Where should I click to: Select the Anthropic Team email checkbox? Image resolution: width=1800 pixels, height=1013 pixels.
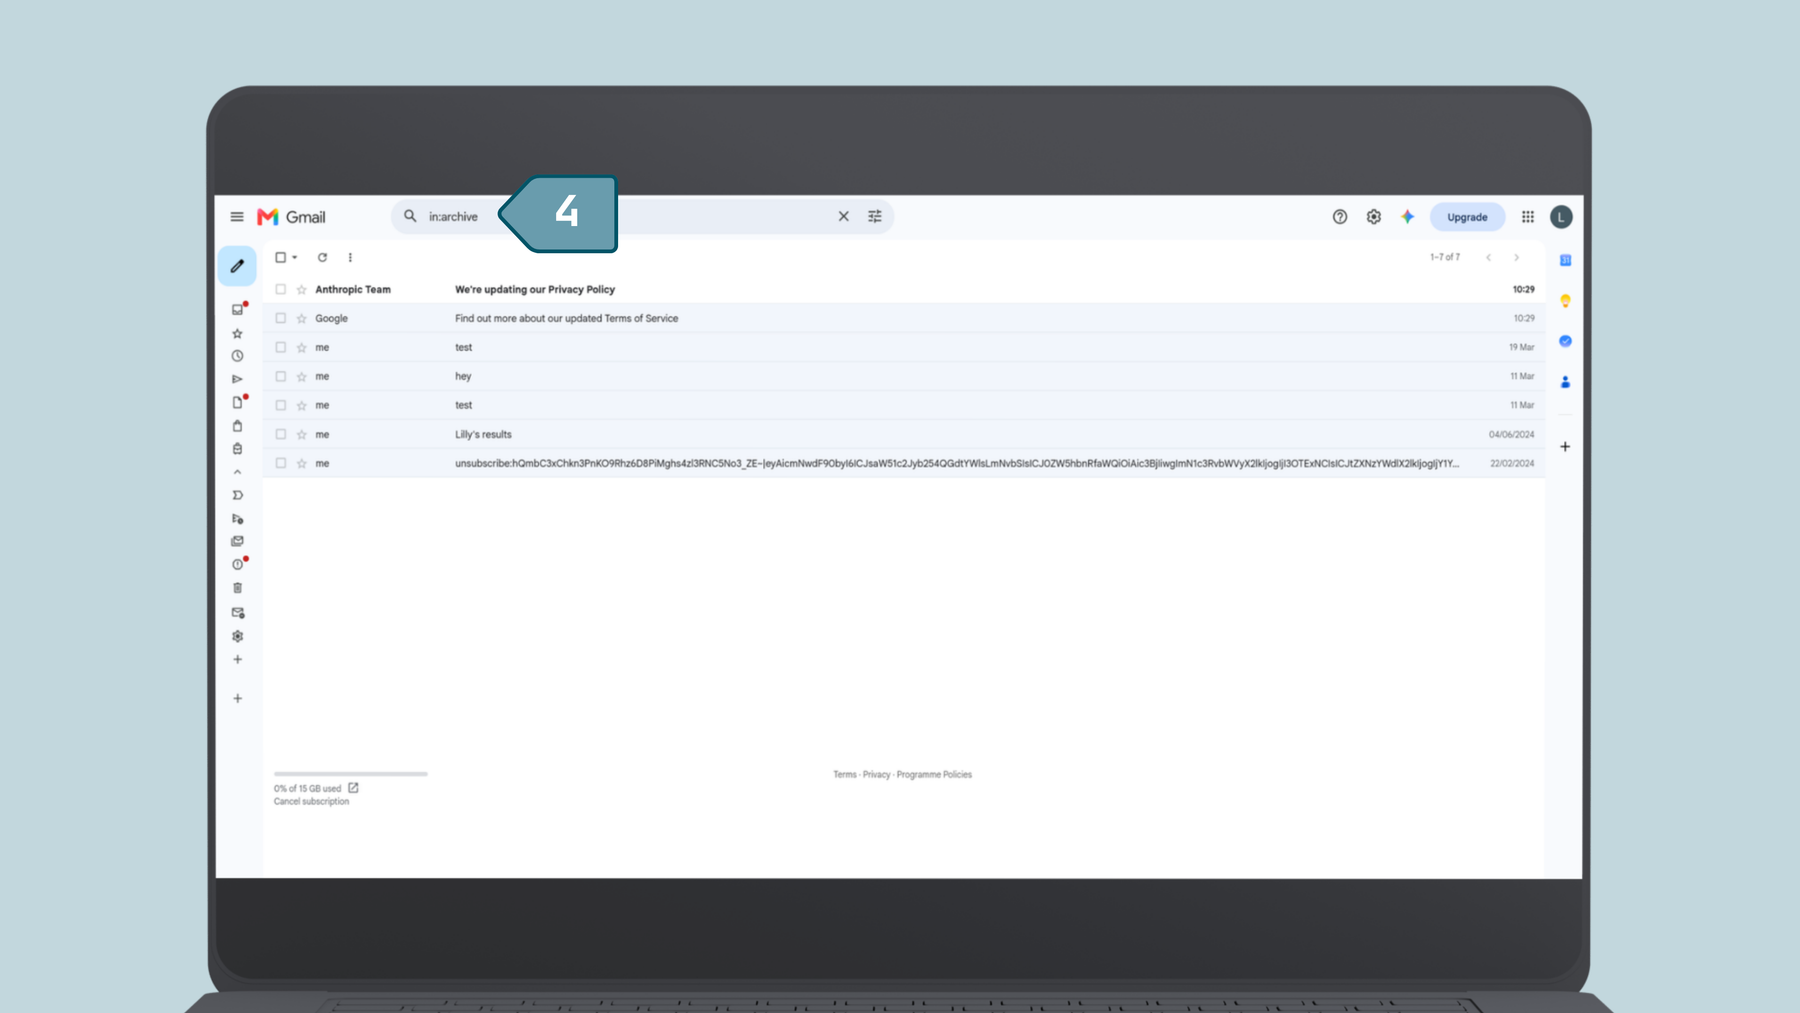tap(281, 289)
